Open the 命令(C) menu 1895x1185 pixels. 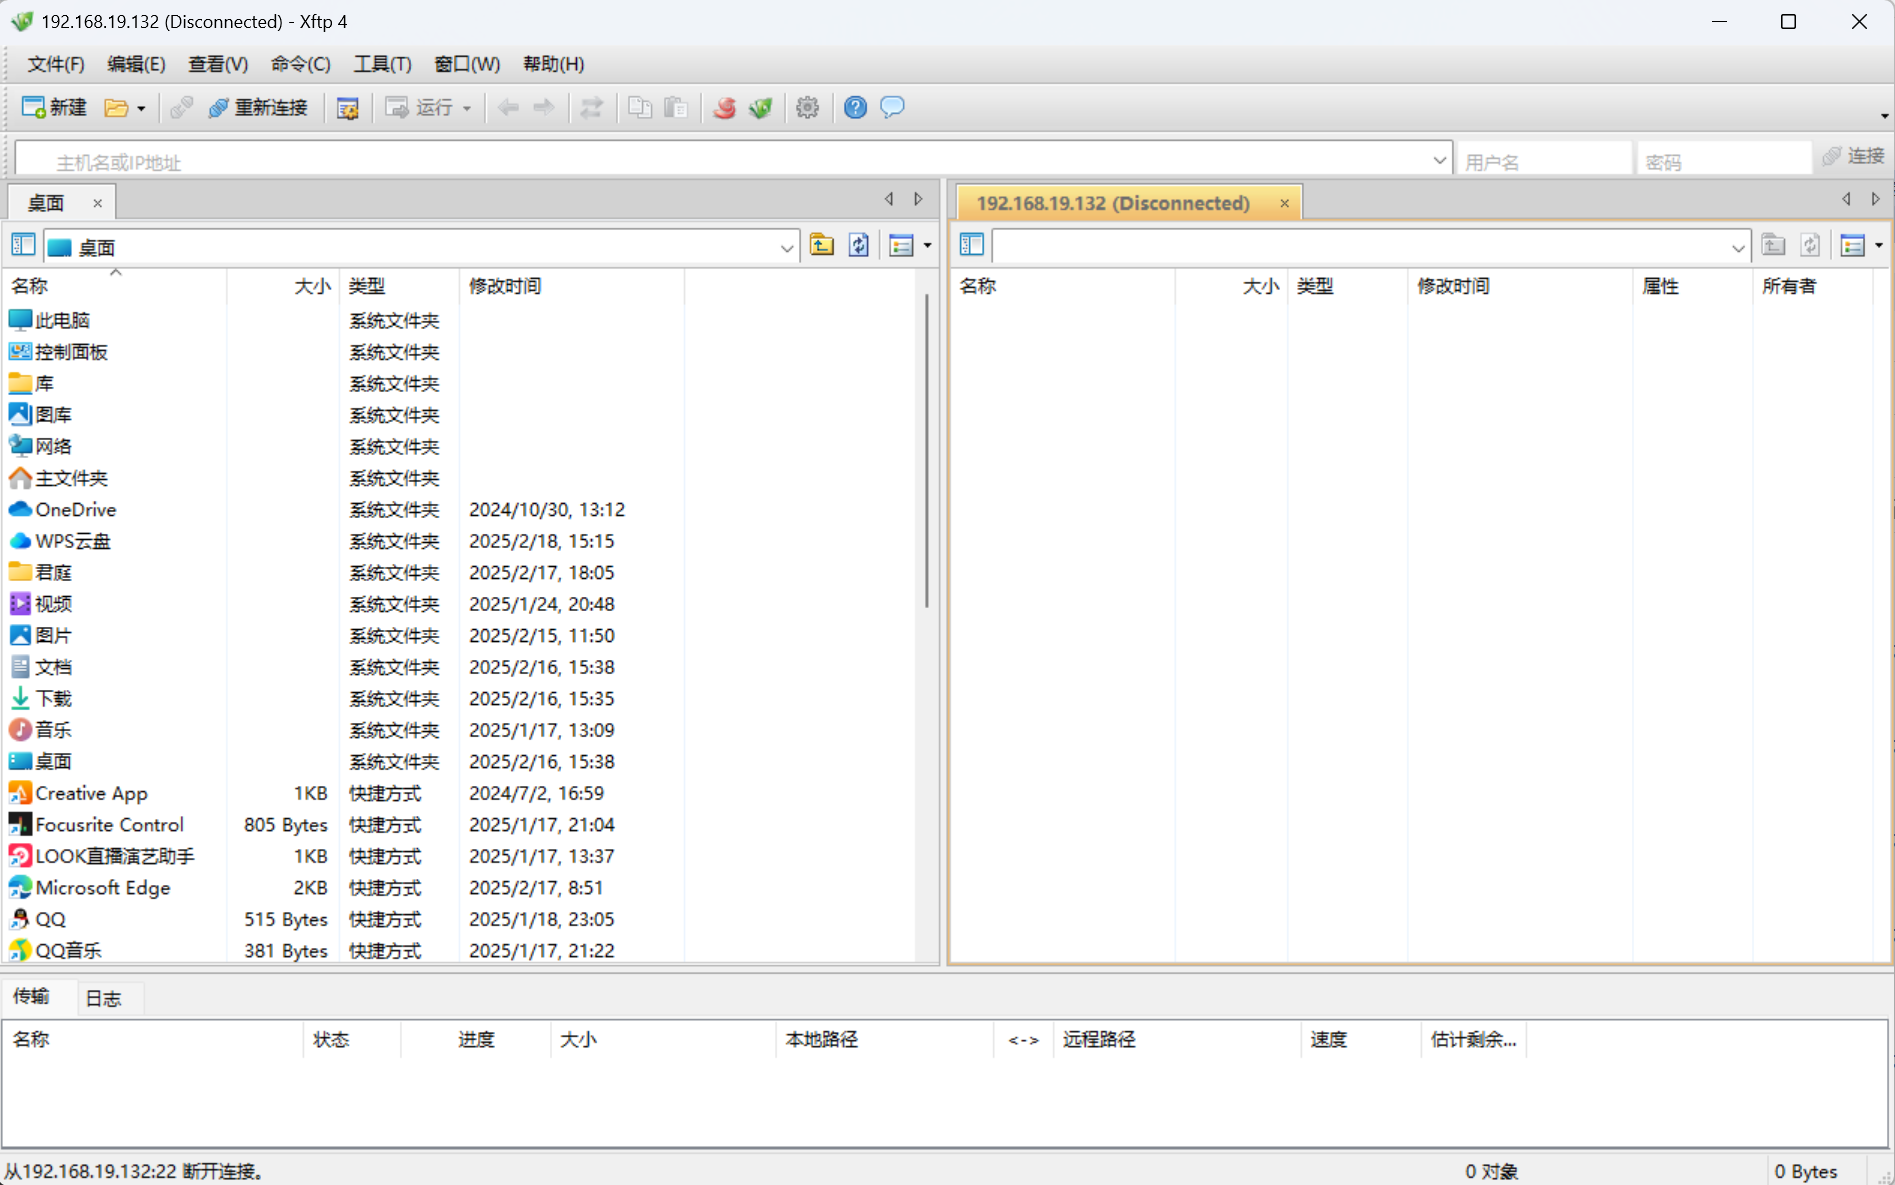300,64
